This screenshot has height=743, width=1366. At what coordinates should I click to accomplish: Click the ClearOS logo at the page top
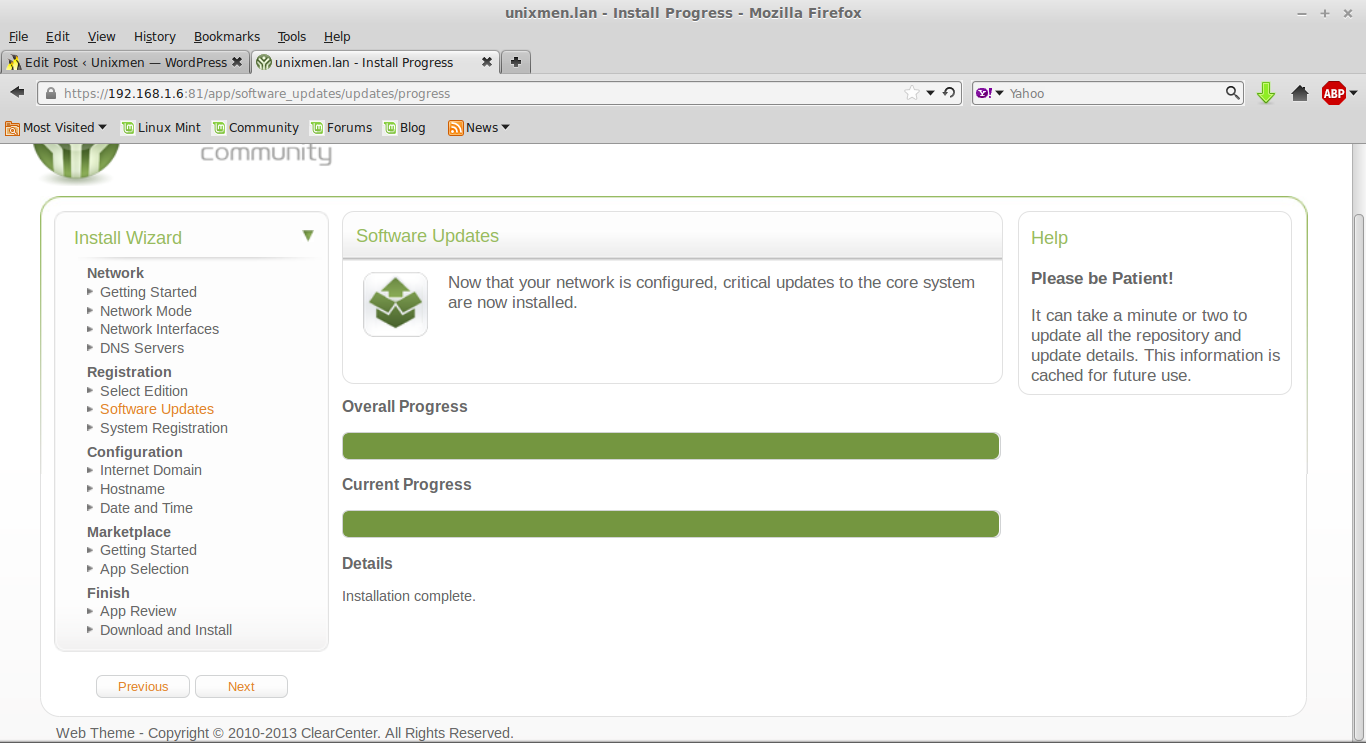77,162
